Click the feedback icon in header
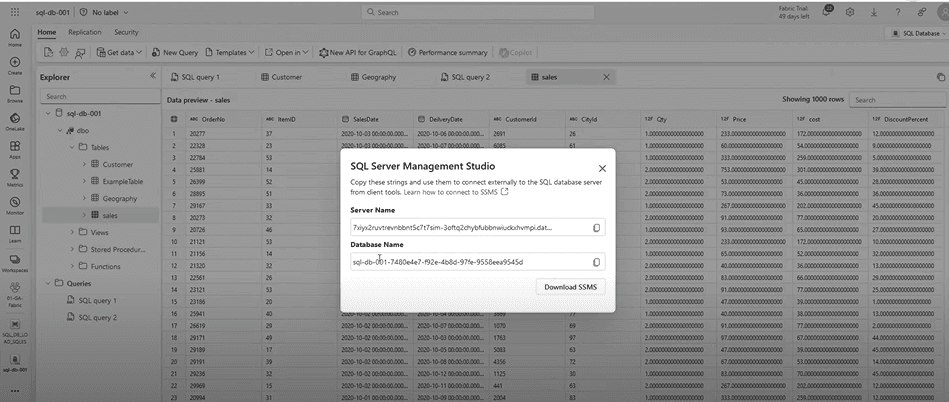Viewport: 949px width, 402px height. coord(922,12)
